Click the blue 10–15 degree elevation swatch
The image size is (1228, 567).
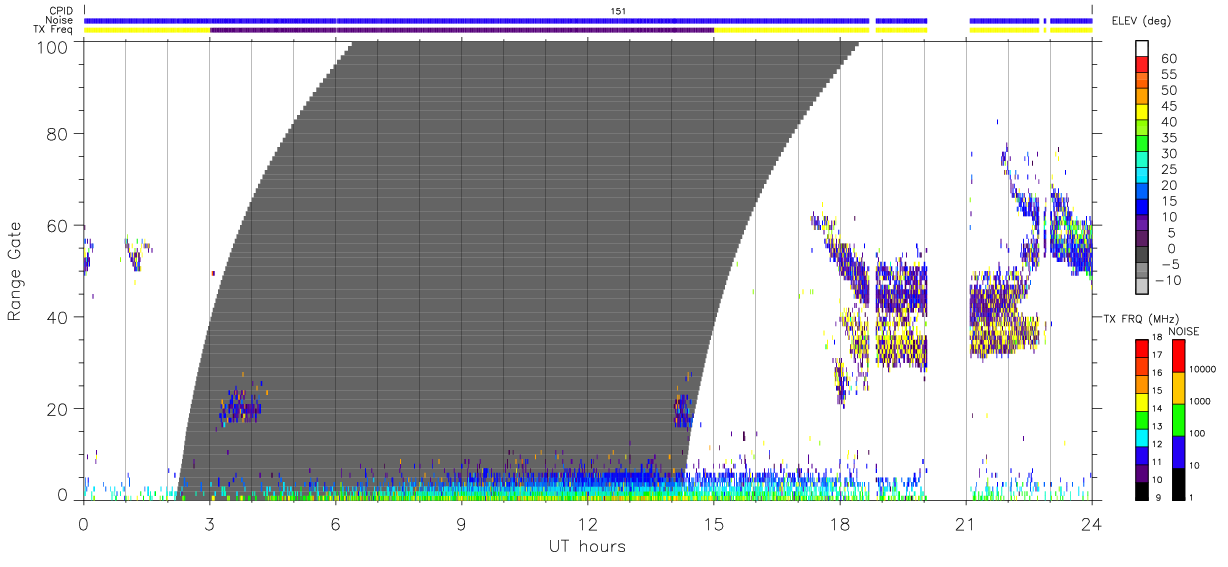[1141, 208]
